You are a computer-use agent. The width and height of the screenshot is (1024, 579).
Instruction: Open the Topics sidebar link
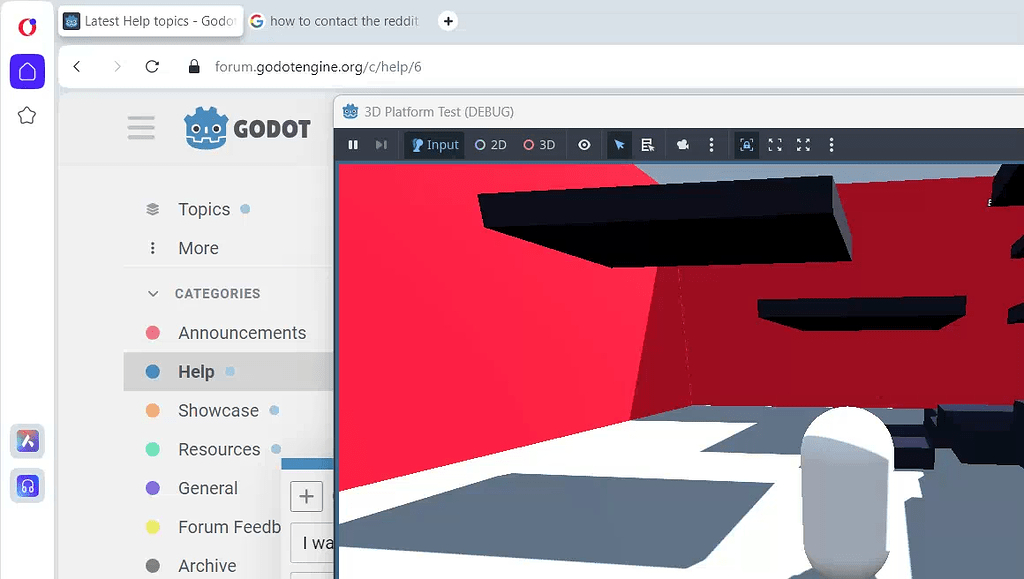click(204, 210)
